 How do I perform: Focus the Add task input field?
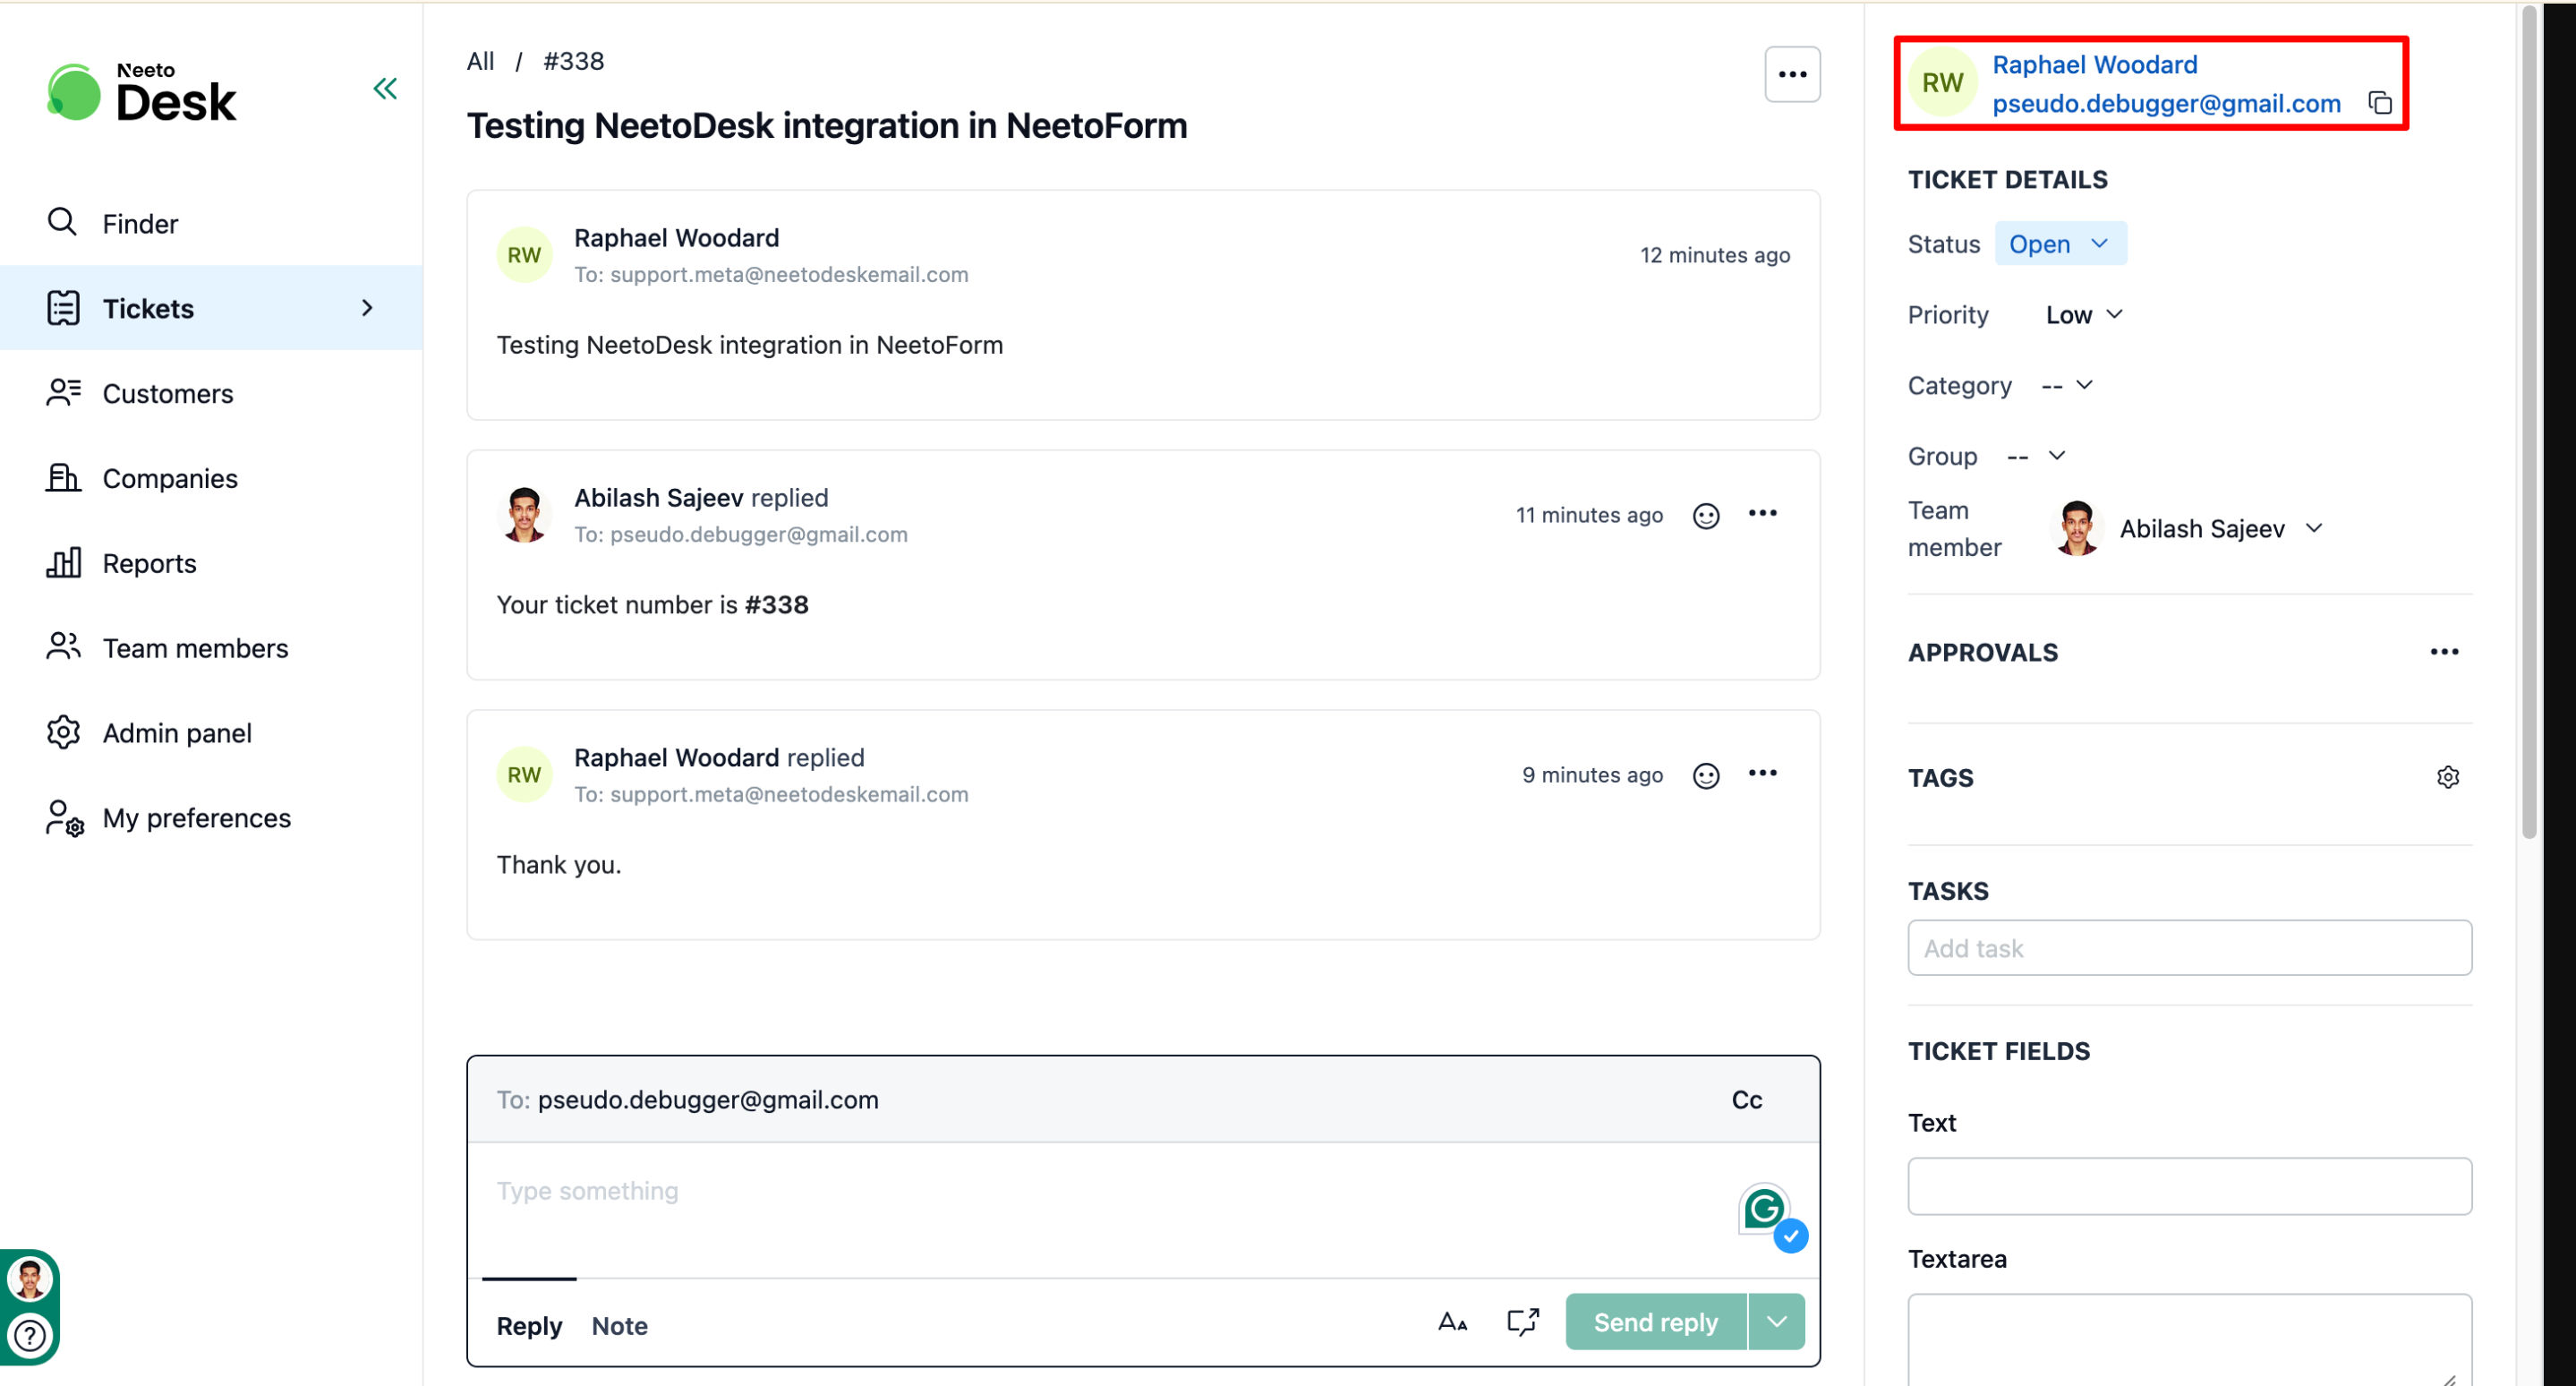[2189, 948]
